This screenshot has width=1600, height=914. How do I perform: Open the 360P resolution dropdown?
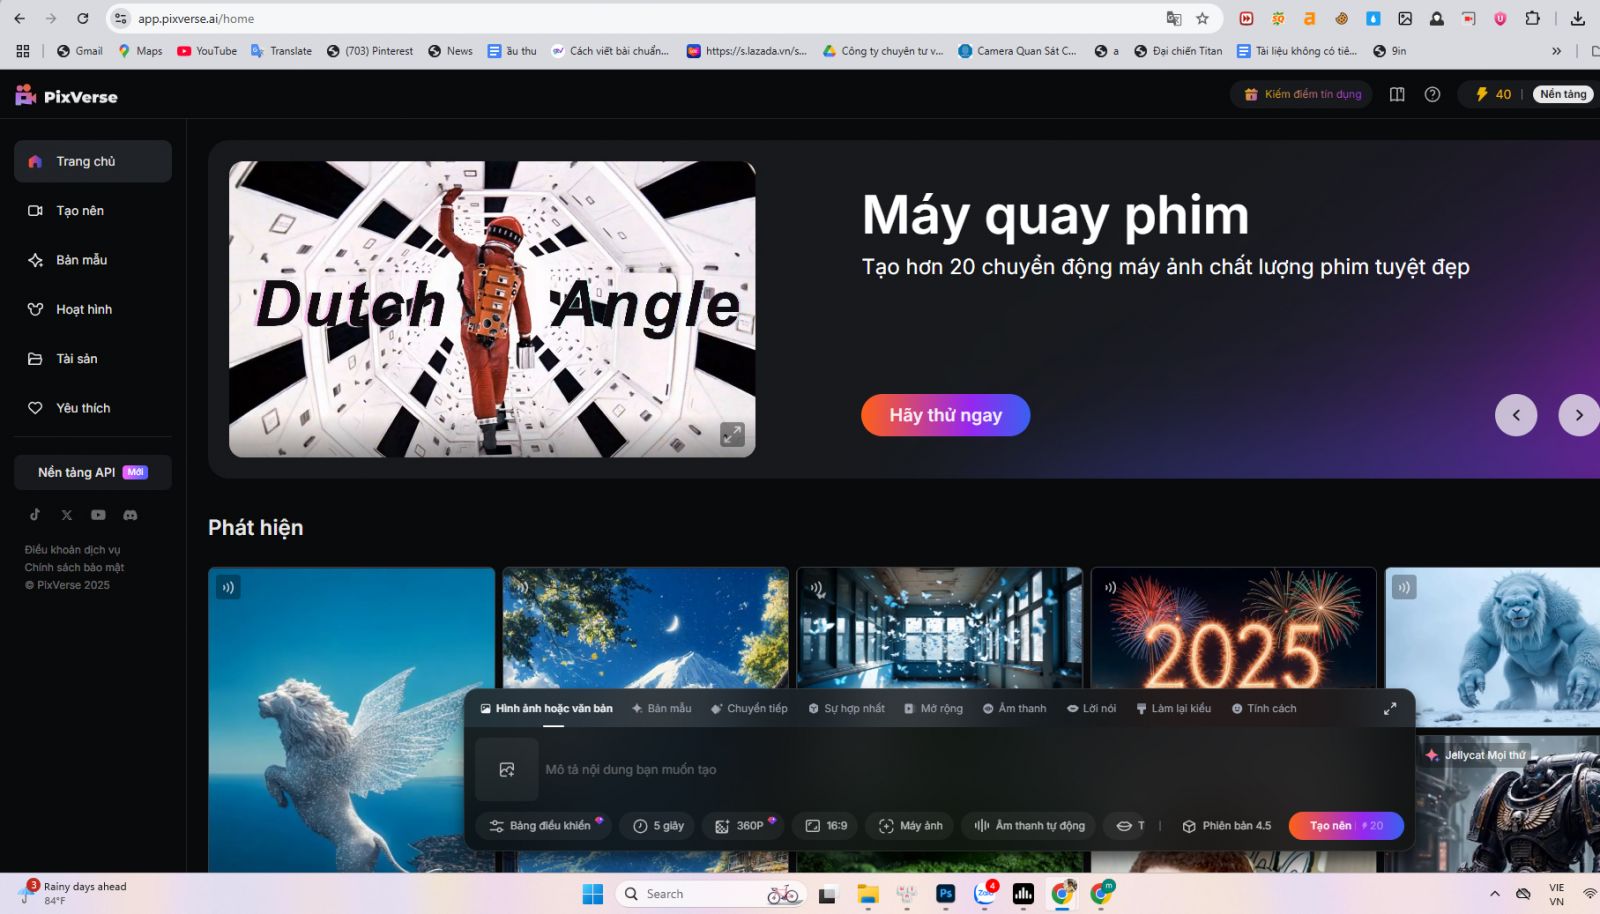pyautogui.click(x=741, y=826)
